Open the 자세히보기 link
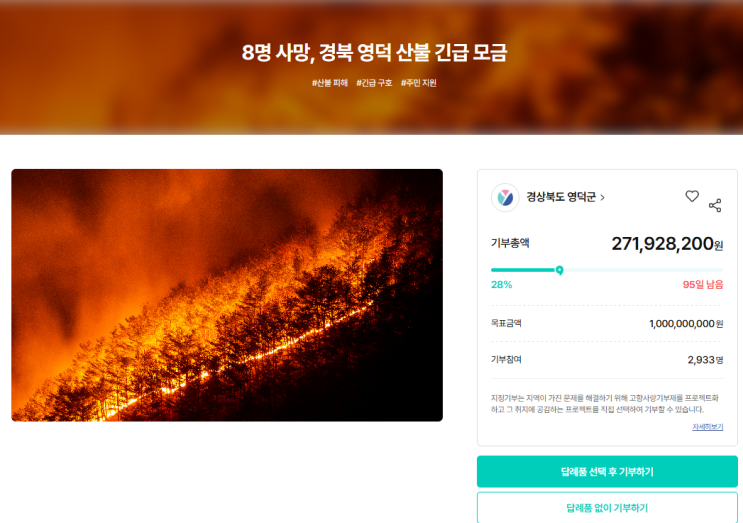Viewport: 743px width, 523px height. click(707, 427)
